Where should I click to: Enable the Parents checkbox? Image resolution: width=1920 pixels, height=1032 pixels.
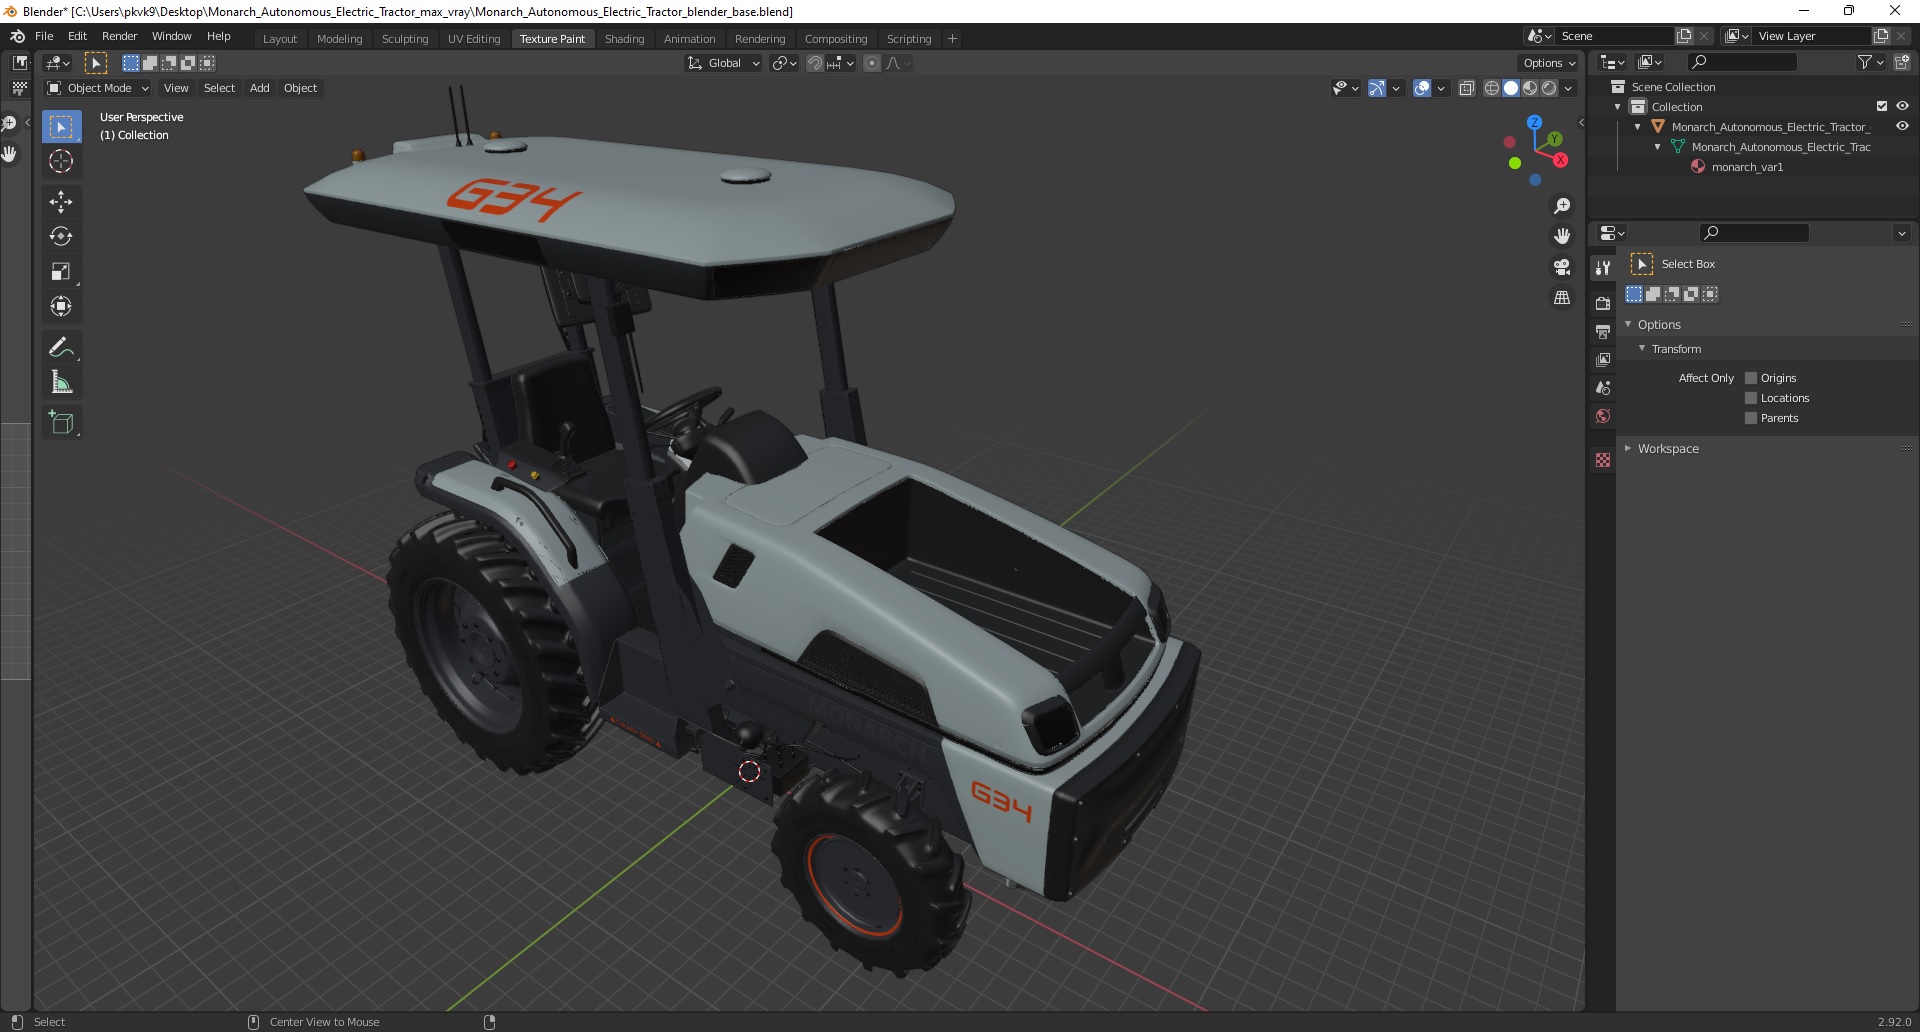(x=1751, y=418)
